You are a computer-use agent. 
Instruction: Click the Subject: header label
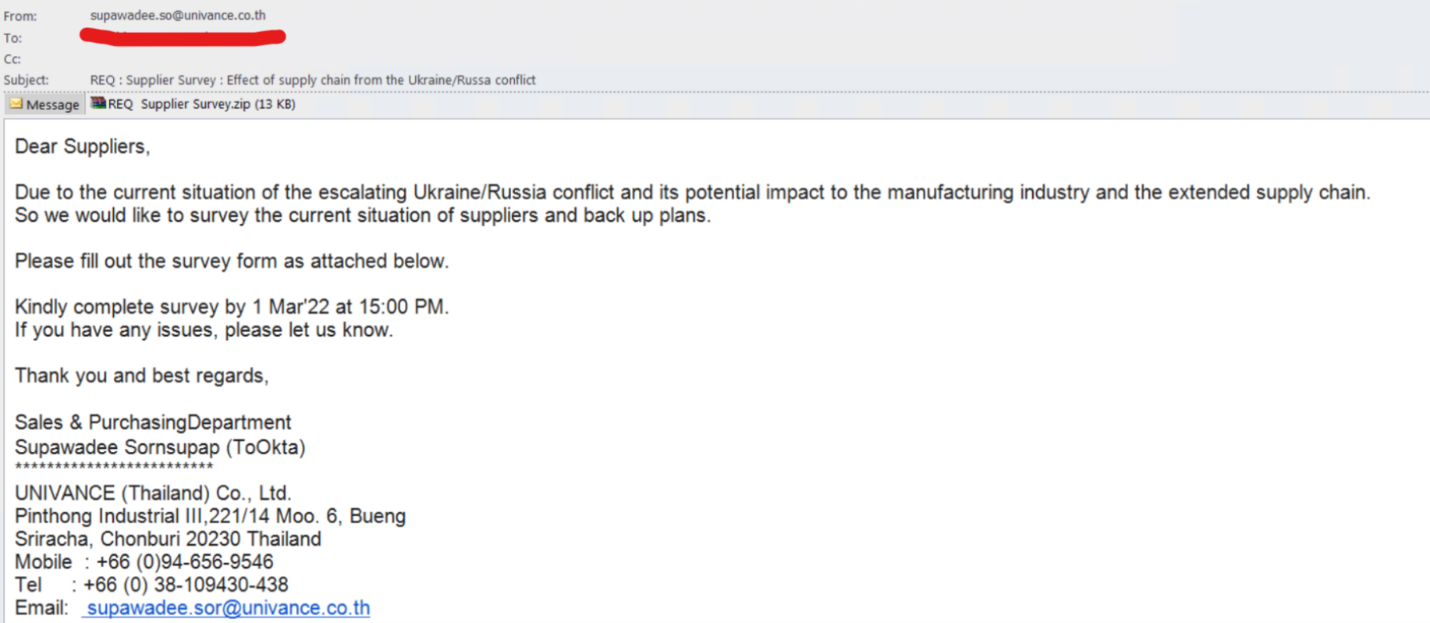click(27, 80)
